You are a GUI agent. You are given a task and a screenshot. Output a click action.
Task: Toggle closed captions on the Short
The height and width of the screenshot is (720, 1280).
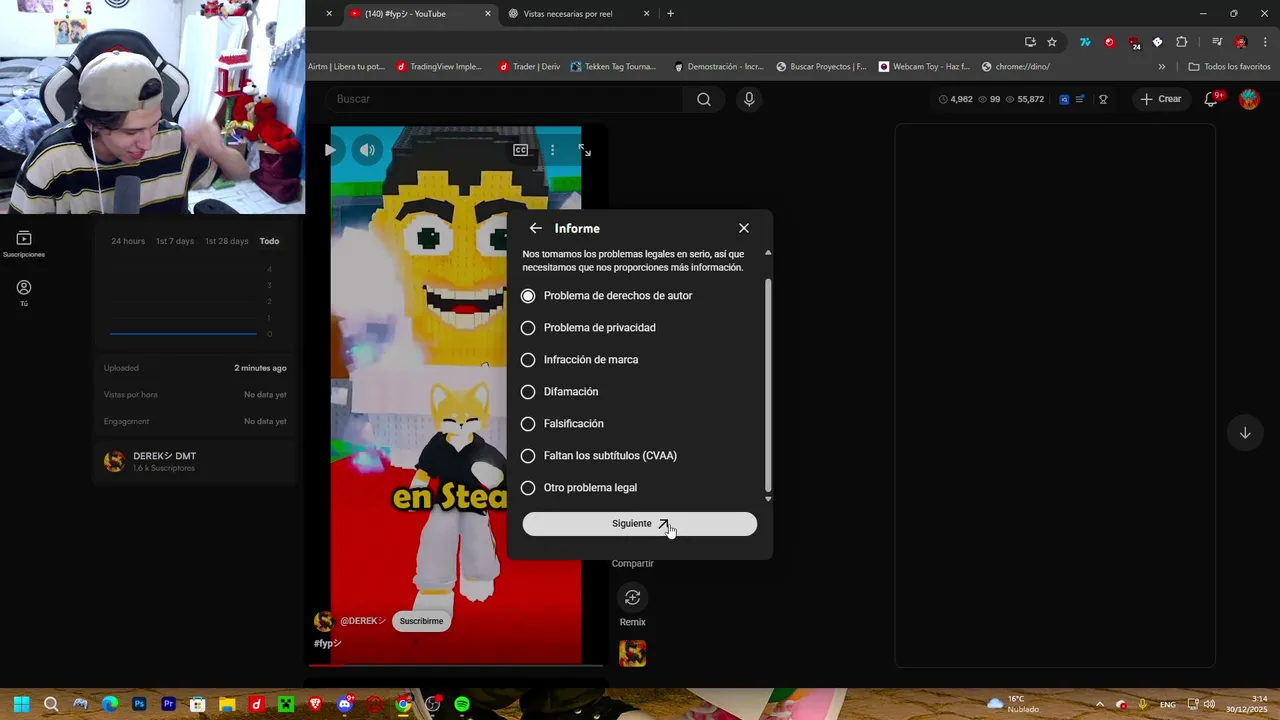coord(521,150)
